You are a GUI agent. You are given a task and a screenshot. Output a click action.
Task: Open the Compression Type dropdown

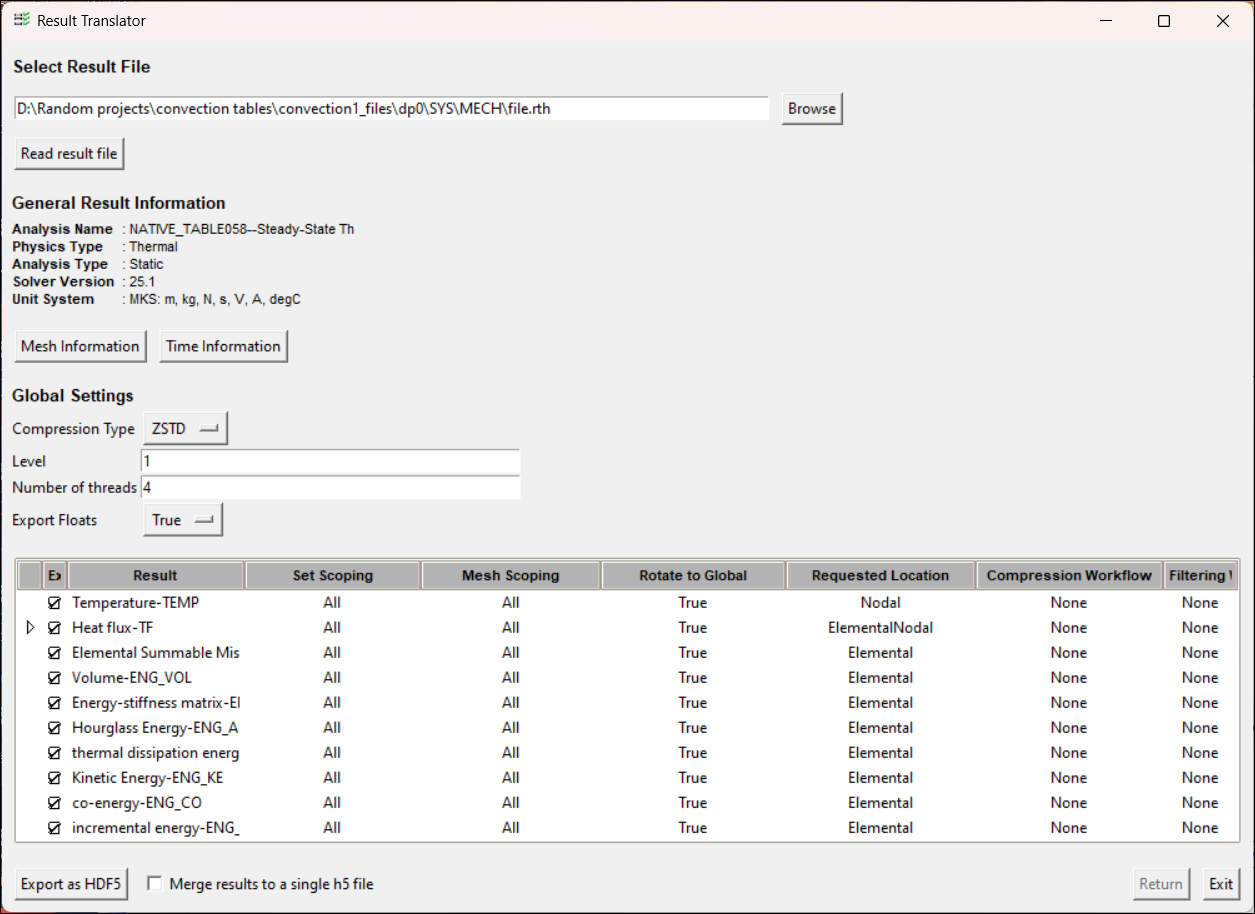[185, 427]
